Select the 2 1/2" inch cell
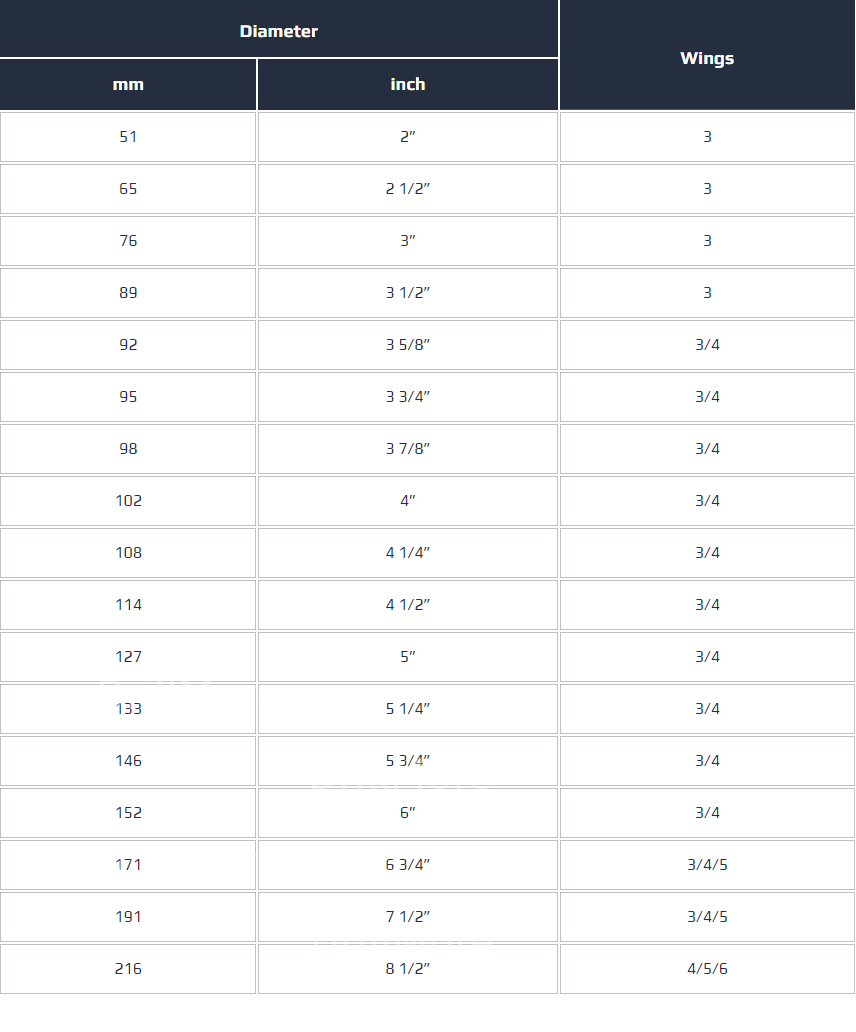Viewport: 856px width, 1032px height. [x=408, y=189]
